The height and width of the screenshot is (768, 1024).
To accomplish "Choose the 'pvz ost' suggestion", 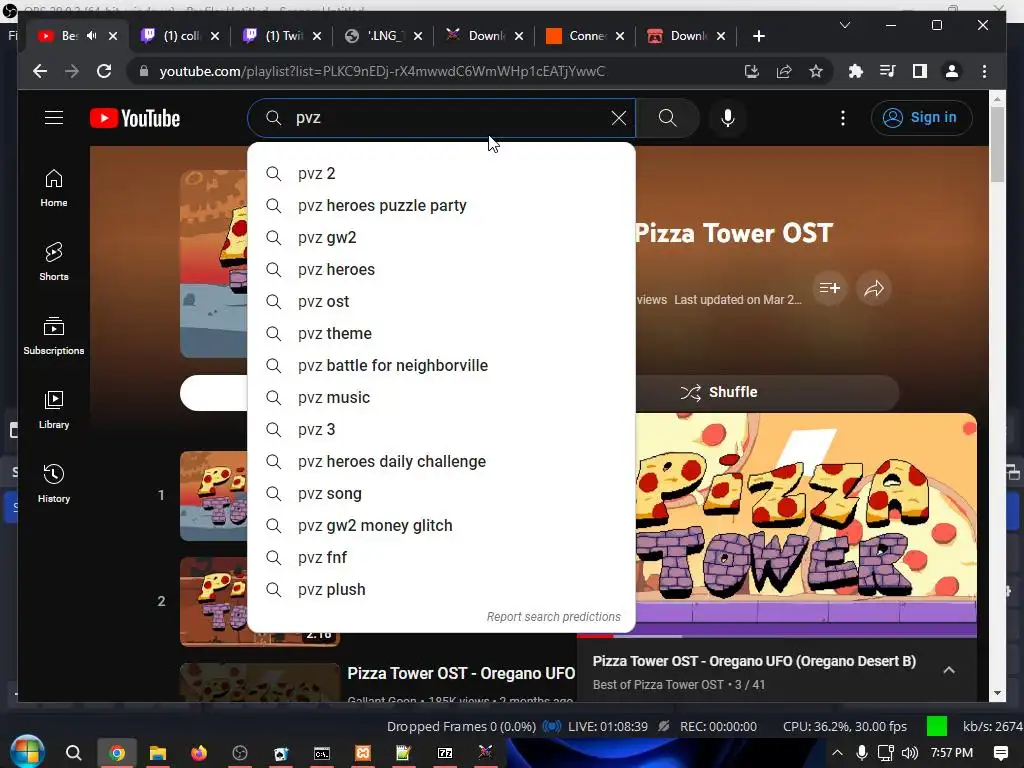I will [441, 302].
